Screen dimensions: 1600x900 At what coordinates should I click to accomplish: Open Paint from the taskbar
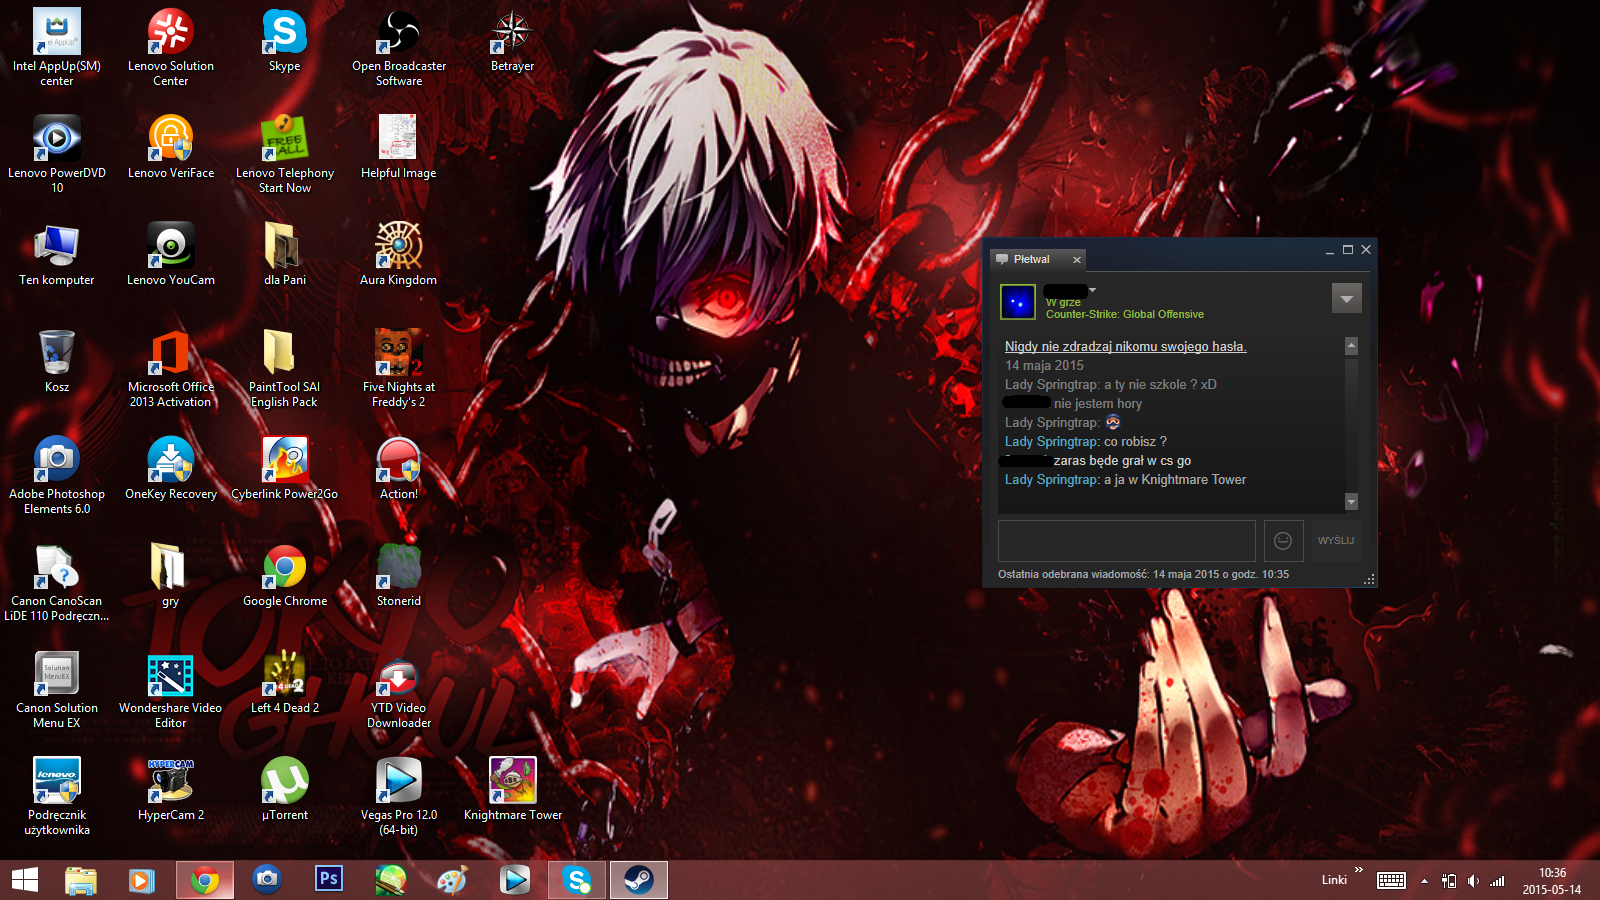(x=452, y=880)
